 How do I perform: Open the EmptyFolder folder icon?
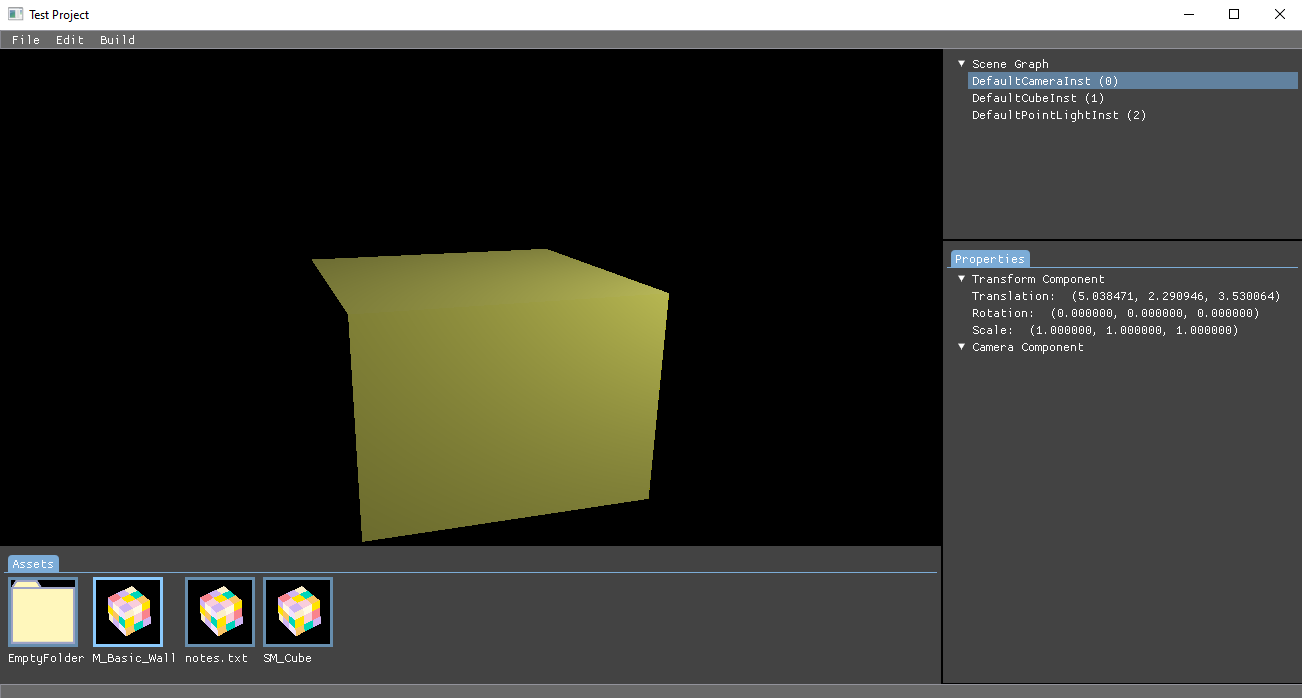(43, 612)
